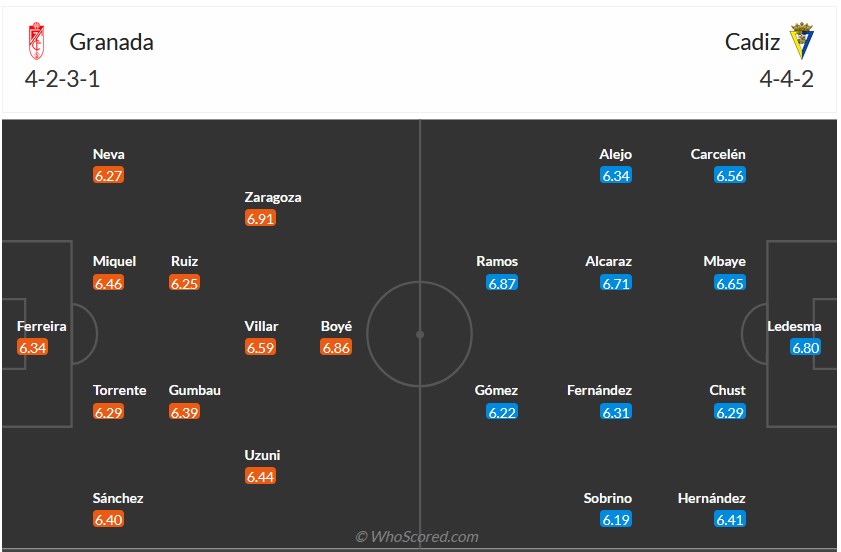
Task: Open the Cadiz team name link
Action: pyautogui.click(x=753, y=41)
